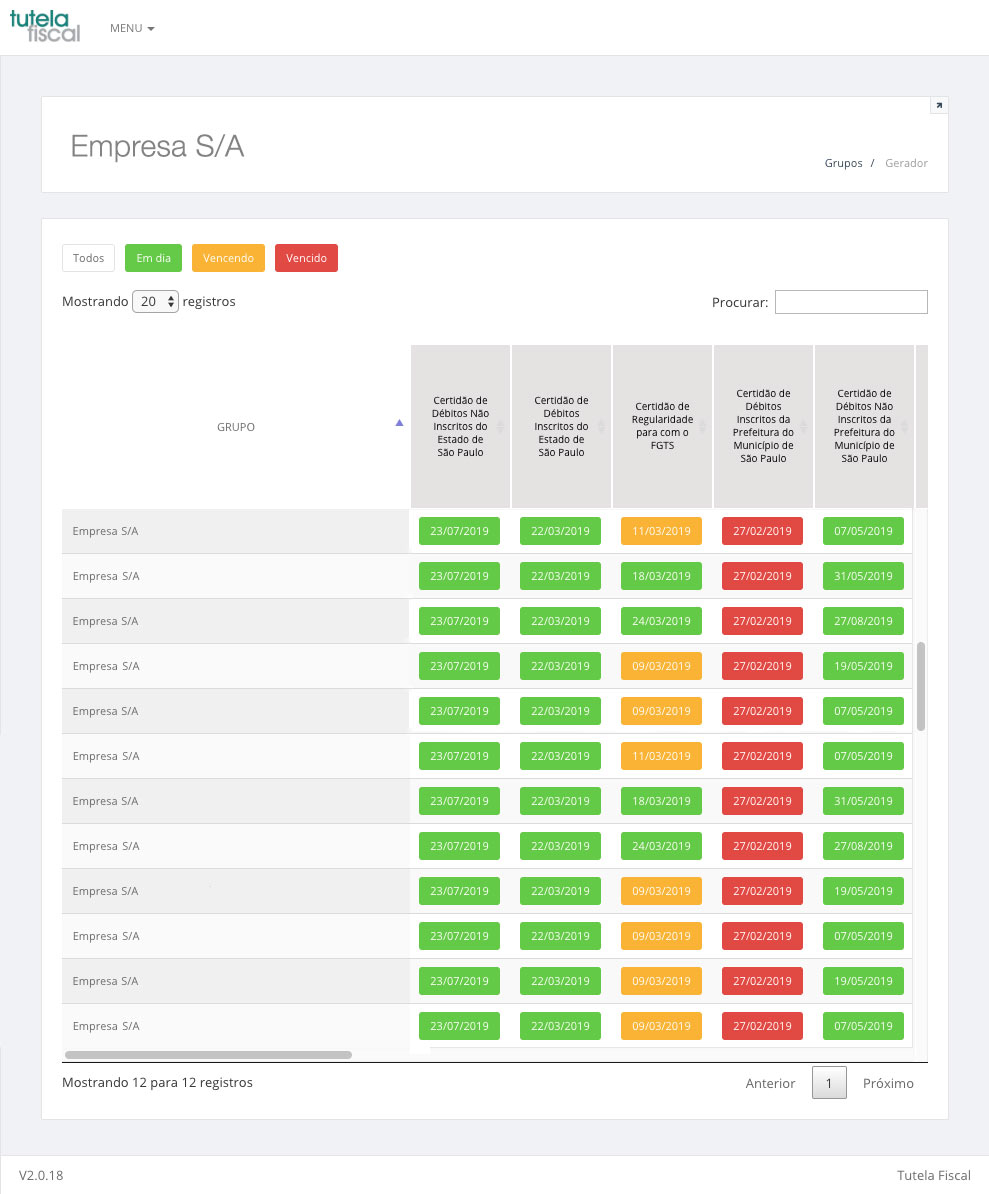Open the MENU dropdown

coord(132,28)
